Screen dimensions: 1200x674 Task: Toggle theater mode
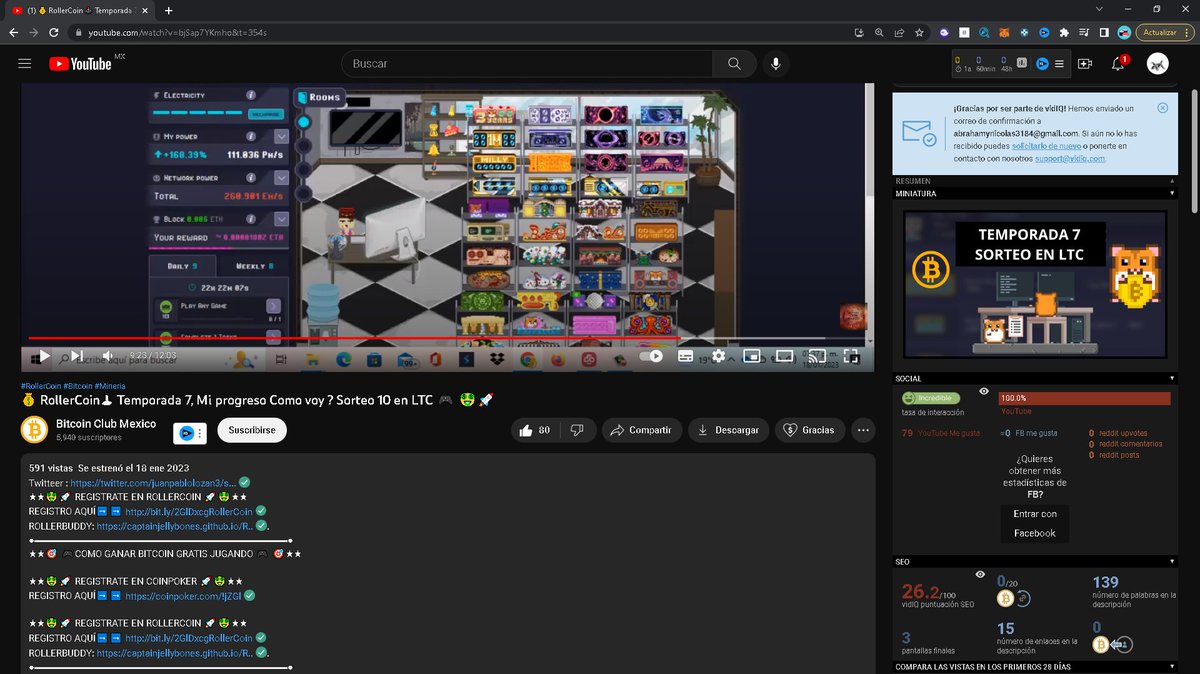785,356
